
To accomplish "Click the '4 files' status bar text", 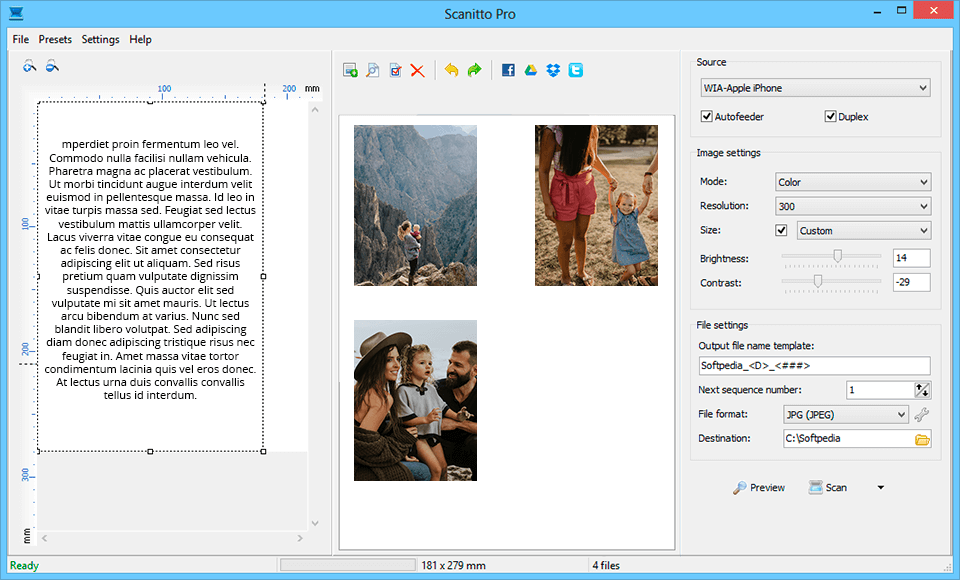I will click(x=606, y=565).
